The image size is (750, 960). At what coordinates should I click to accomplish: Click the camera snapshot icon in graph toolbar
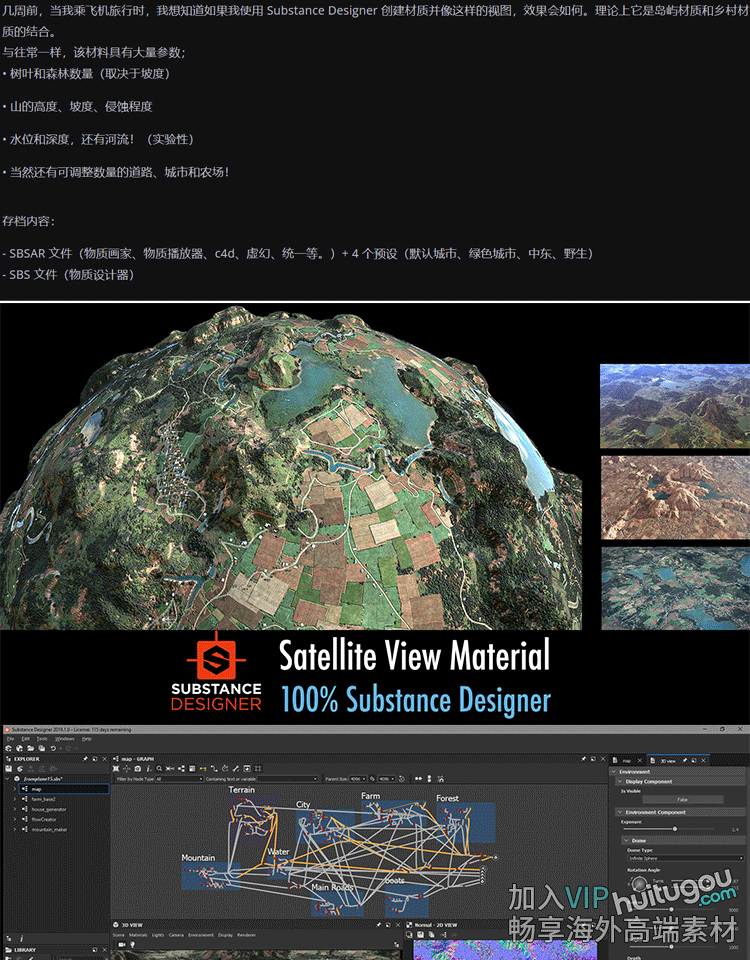click(x=138, y=768)
